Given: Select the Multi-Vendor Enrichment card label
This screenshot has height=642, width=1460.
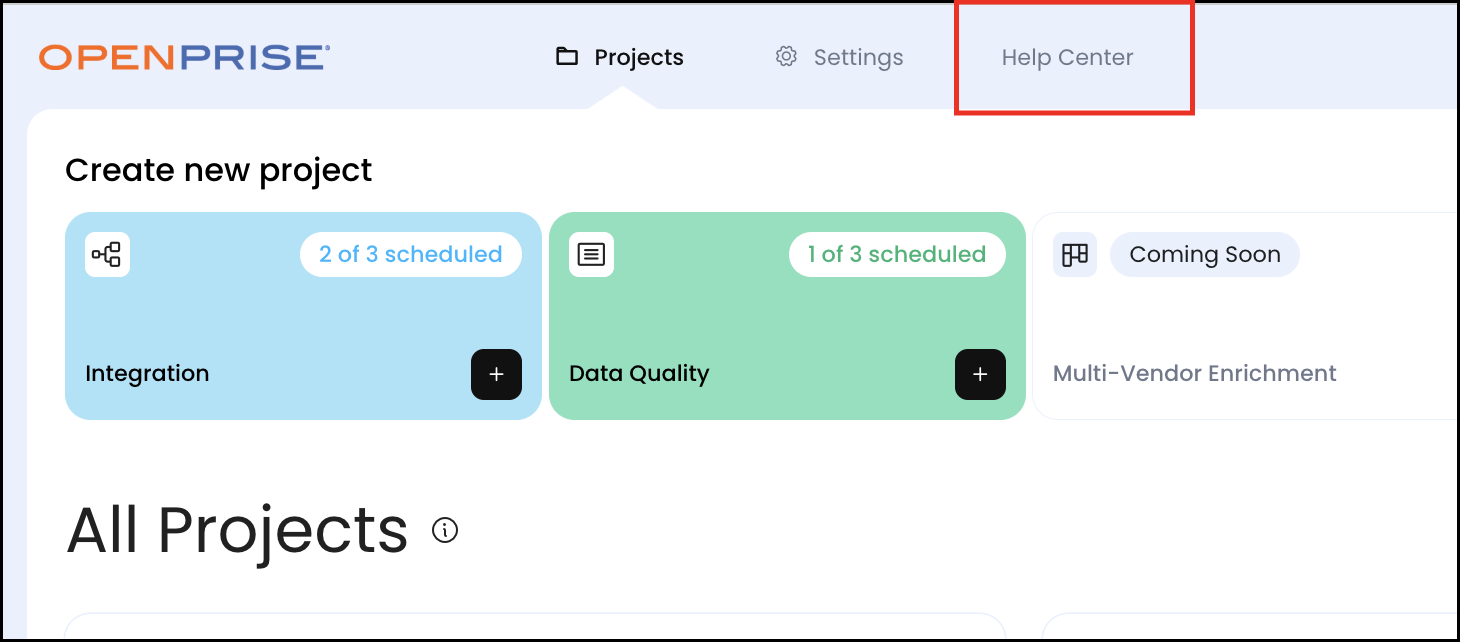Looking at the screenshot, I should [x=1194, y=374].
